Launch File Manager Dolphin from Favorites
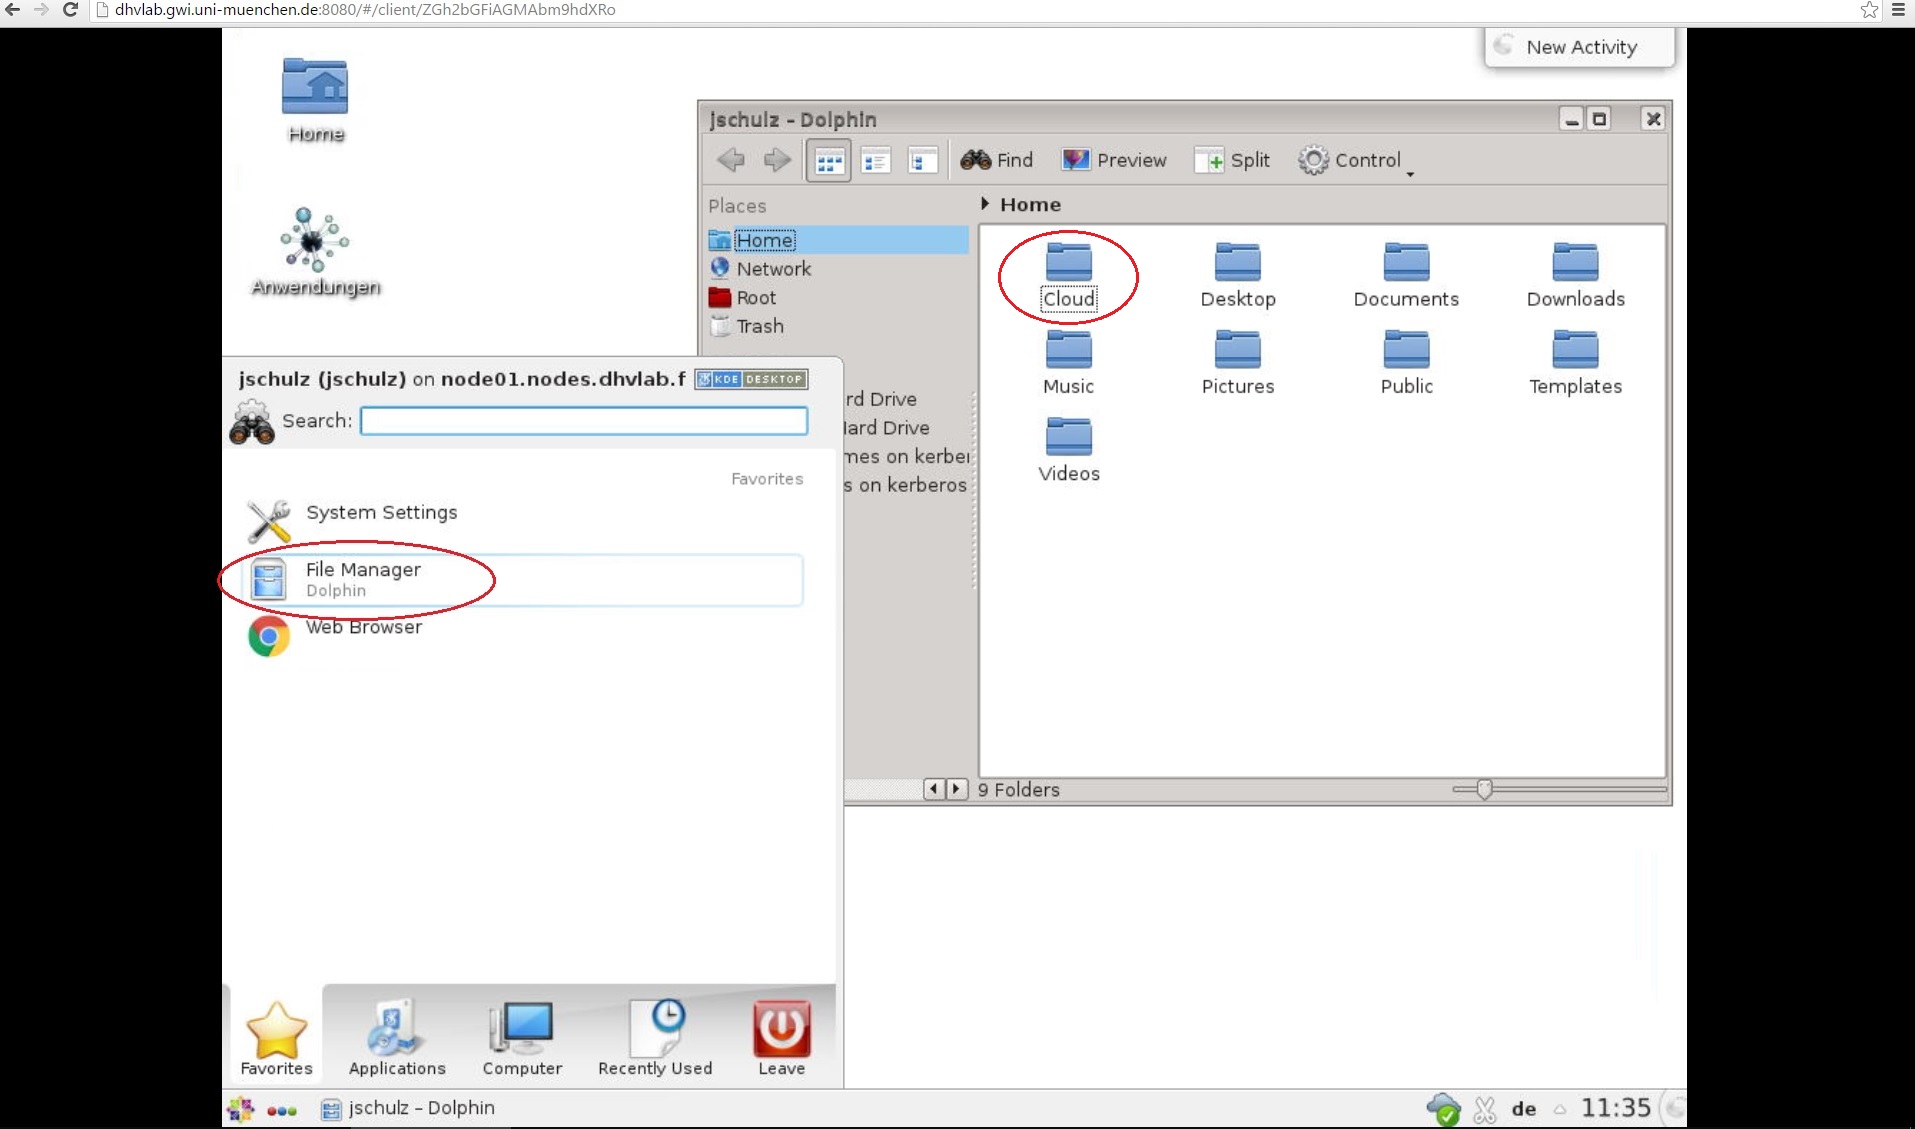1915x1129 pixels. click(362, 579)
